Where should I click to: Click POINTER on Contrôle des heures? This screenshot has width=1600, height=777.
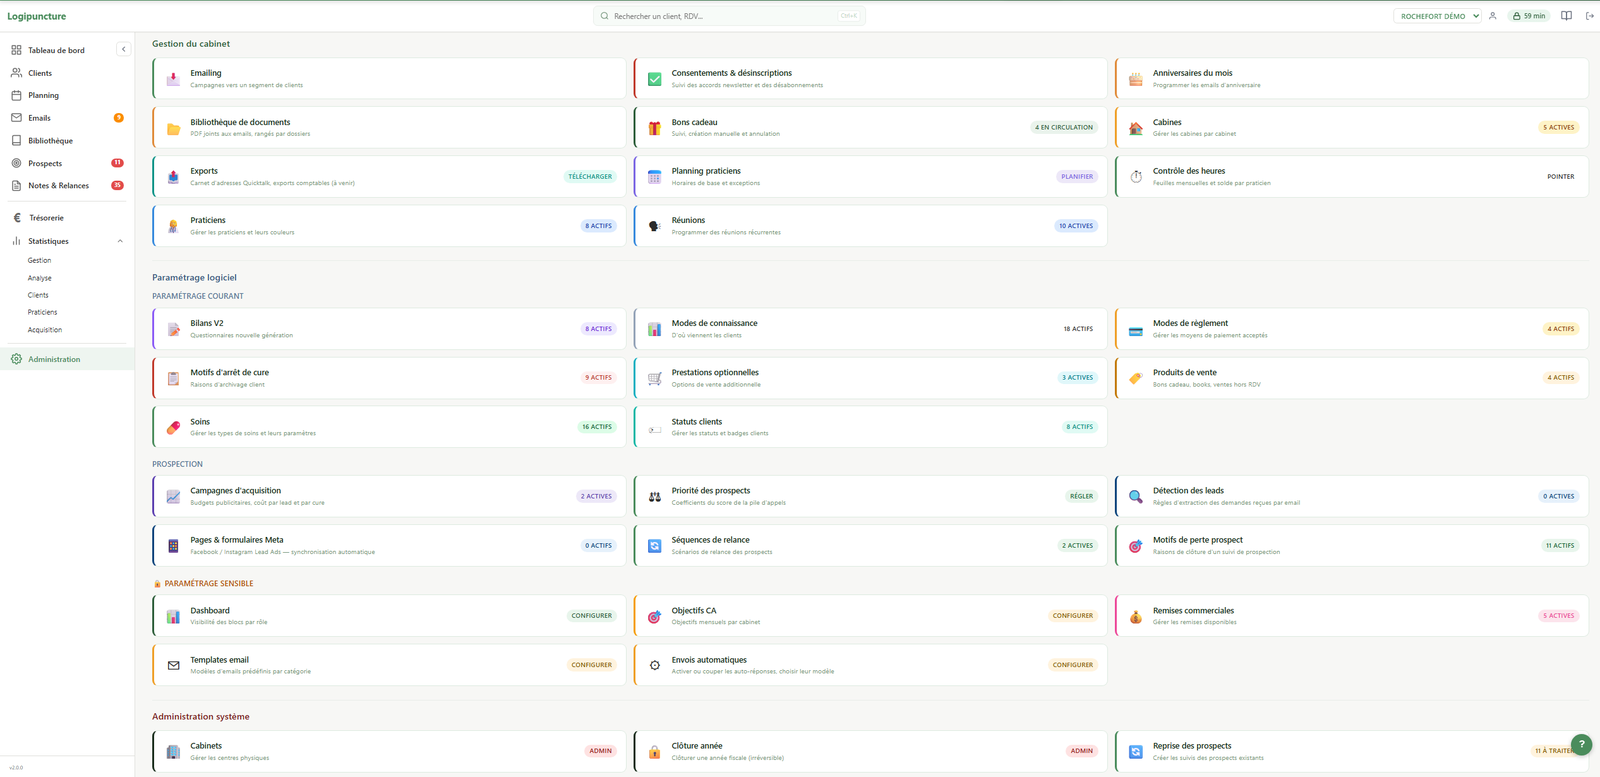[x=1561, y=177]
